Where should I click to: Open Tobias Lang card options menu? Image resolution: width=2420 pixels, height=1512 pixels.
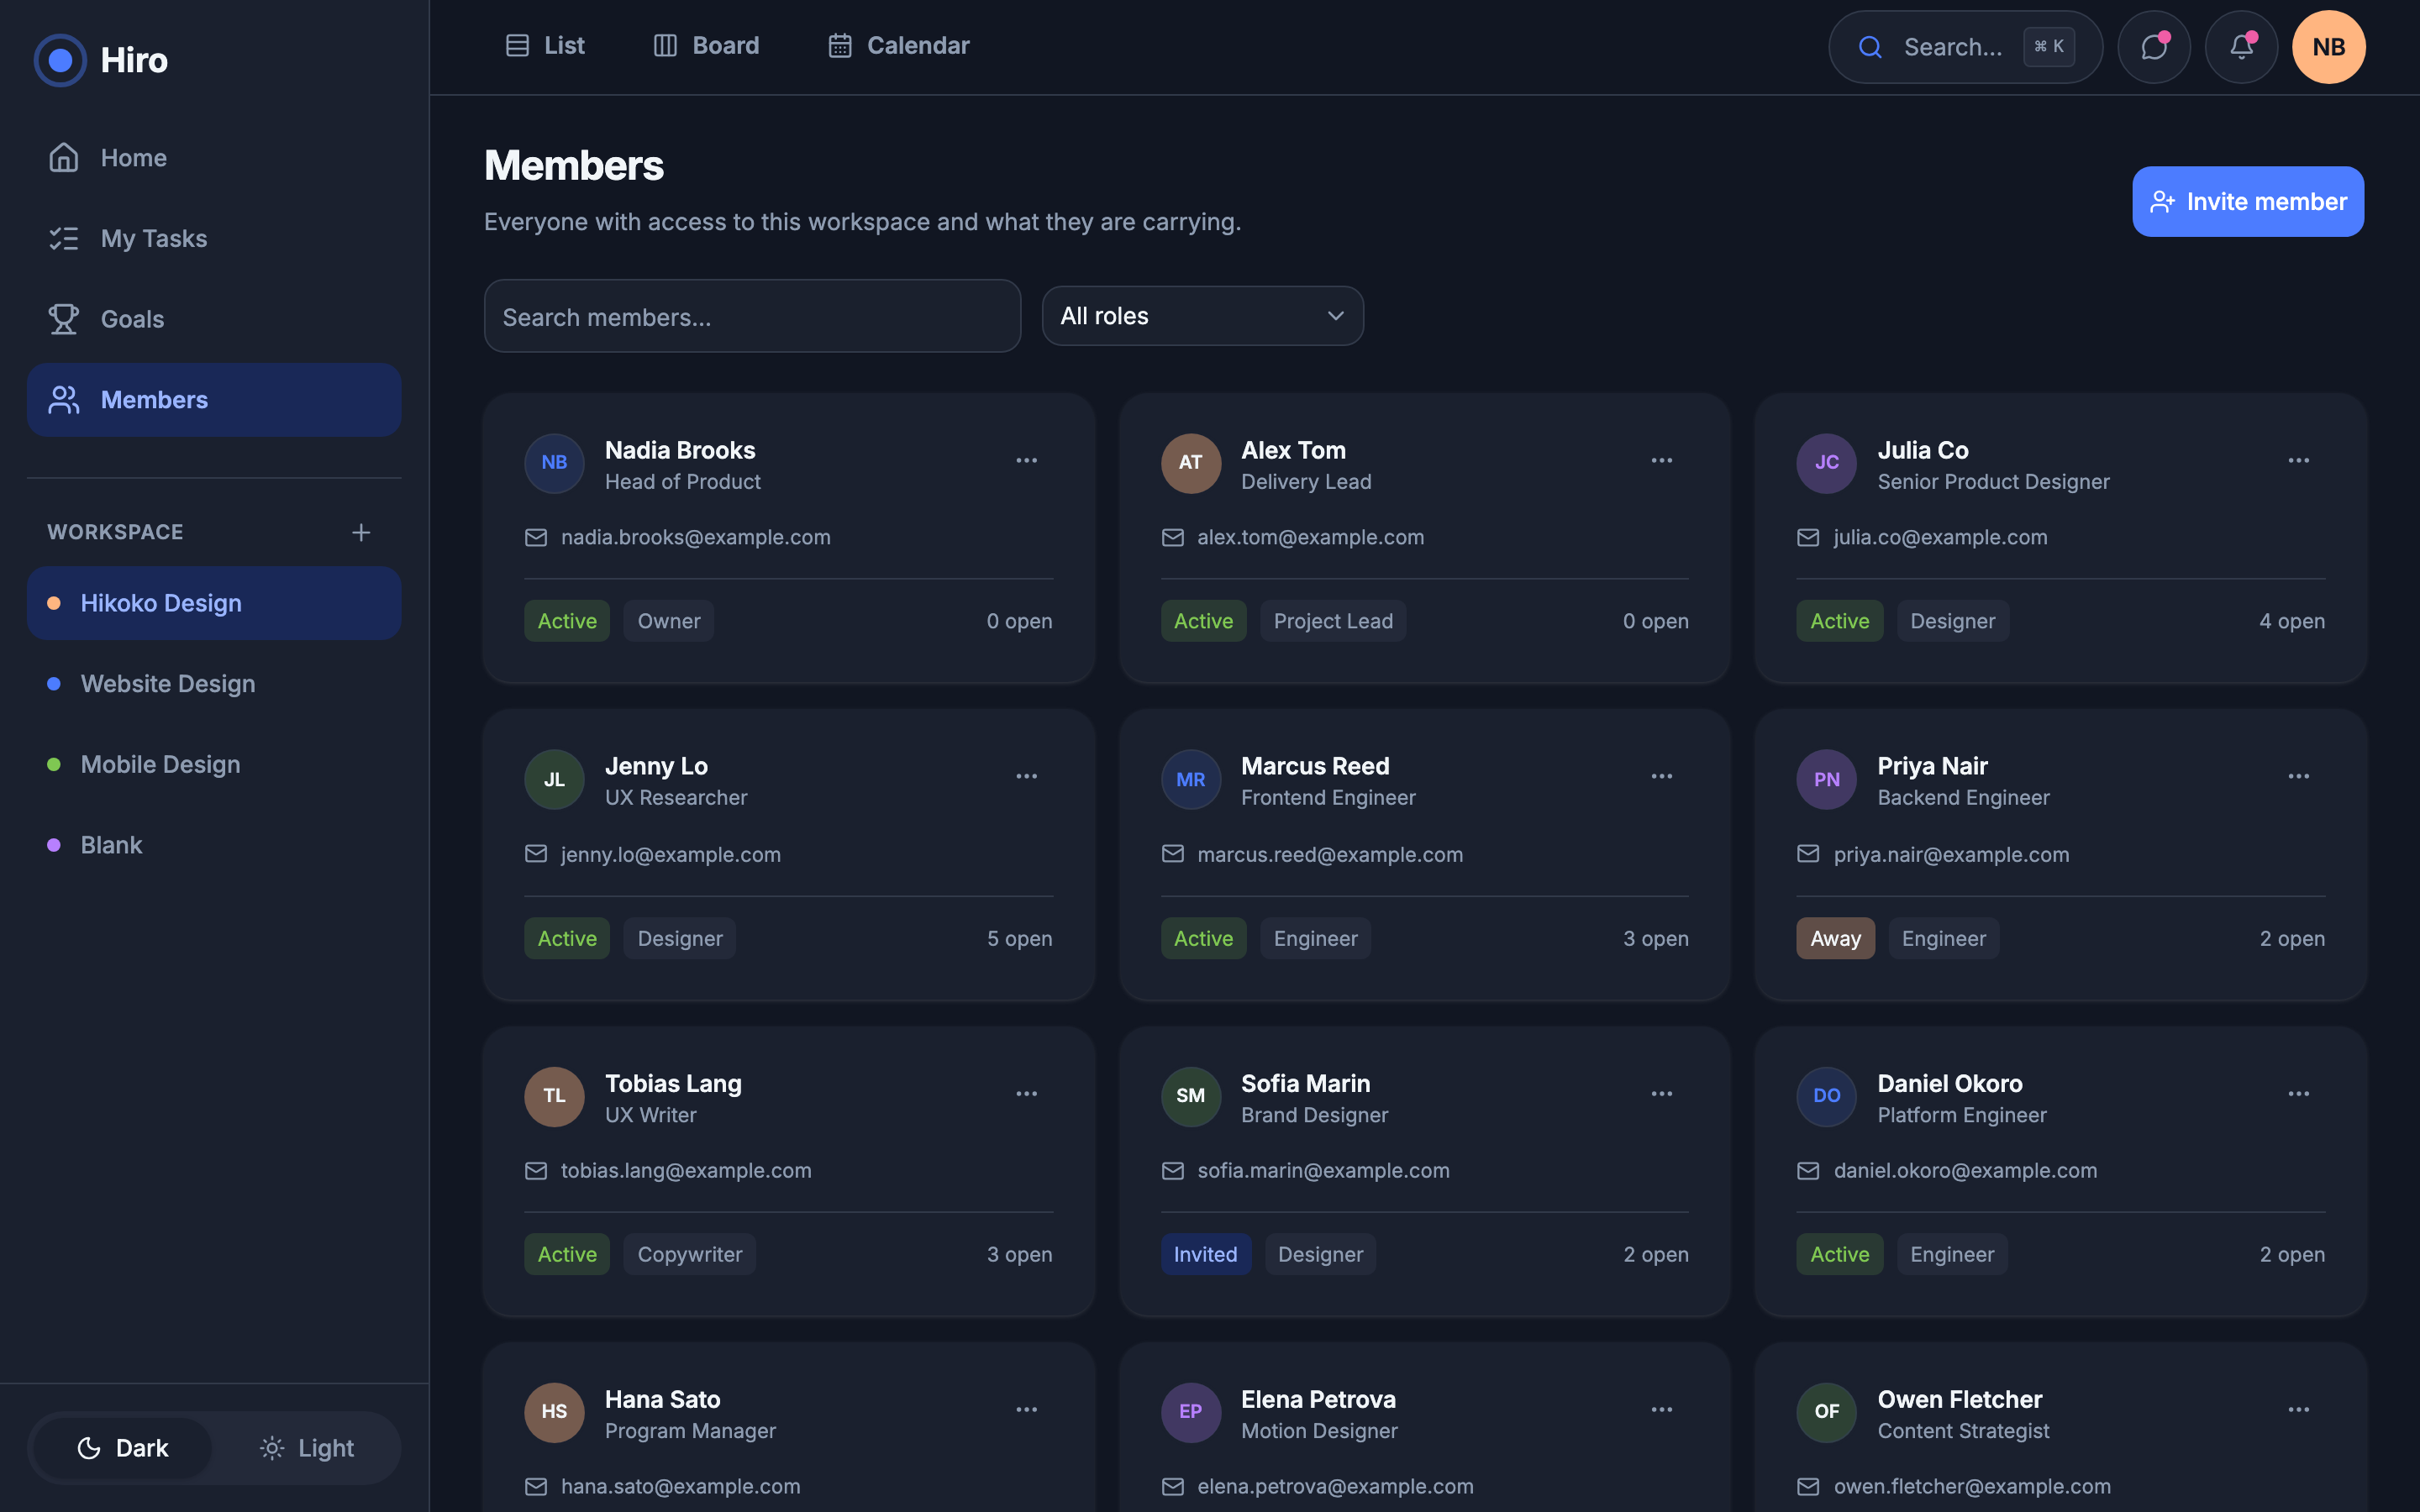(x=1026, y=1094)
